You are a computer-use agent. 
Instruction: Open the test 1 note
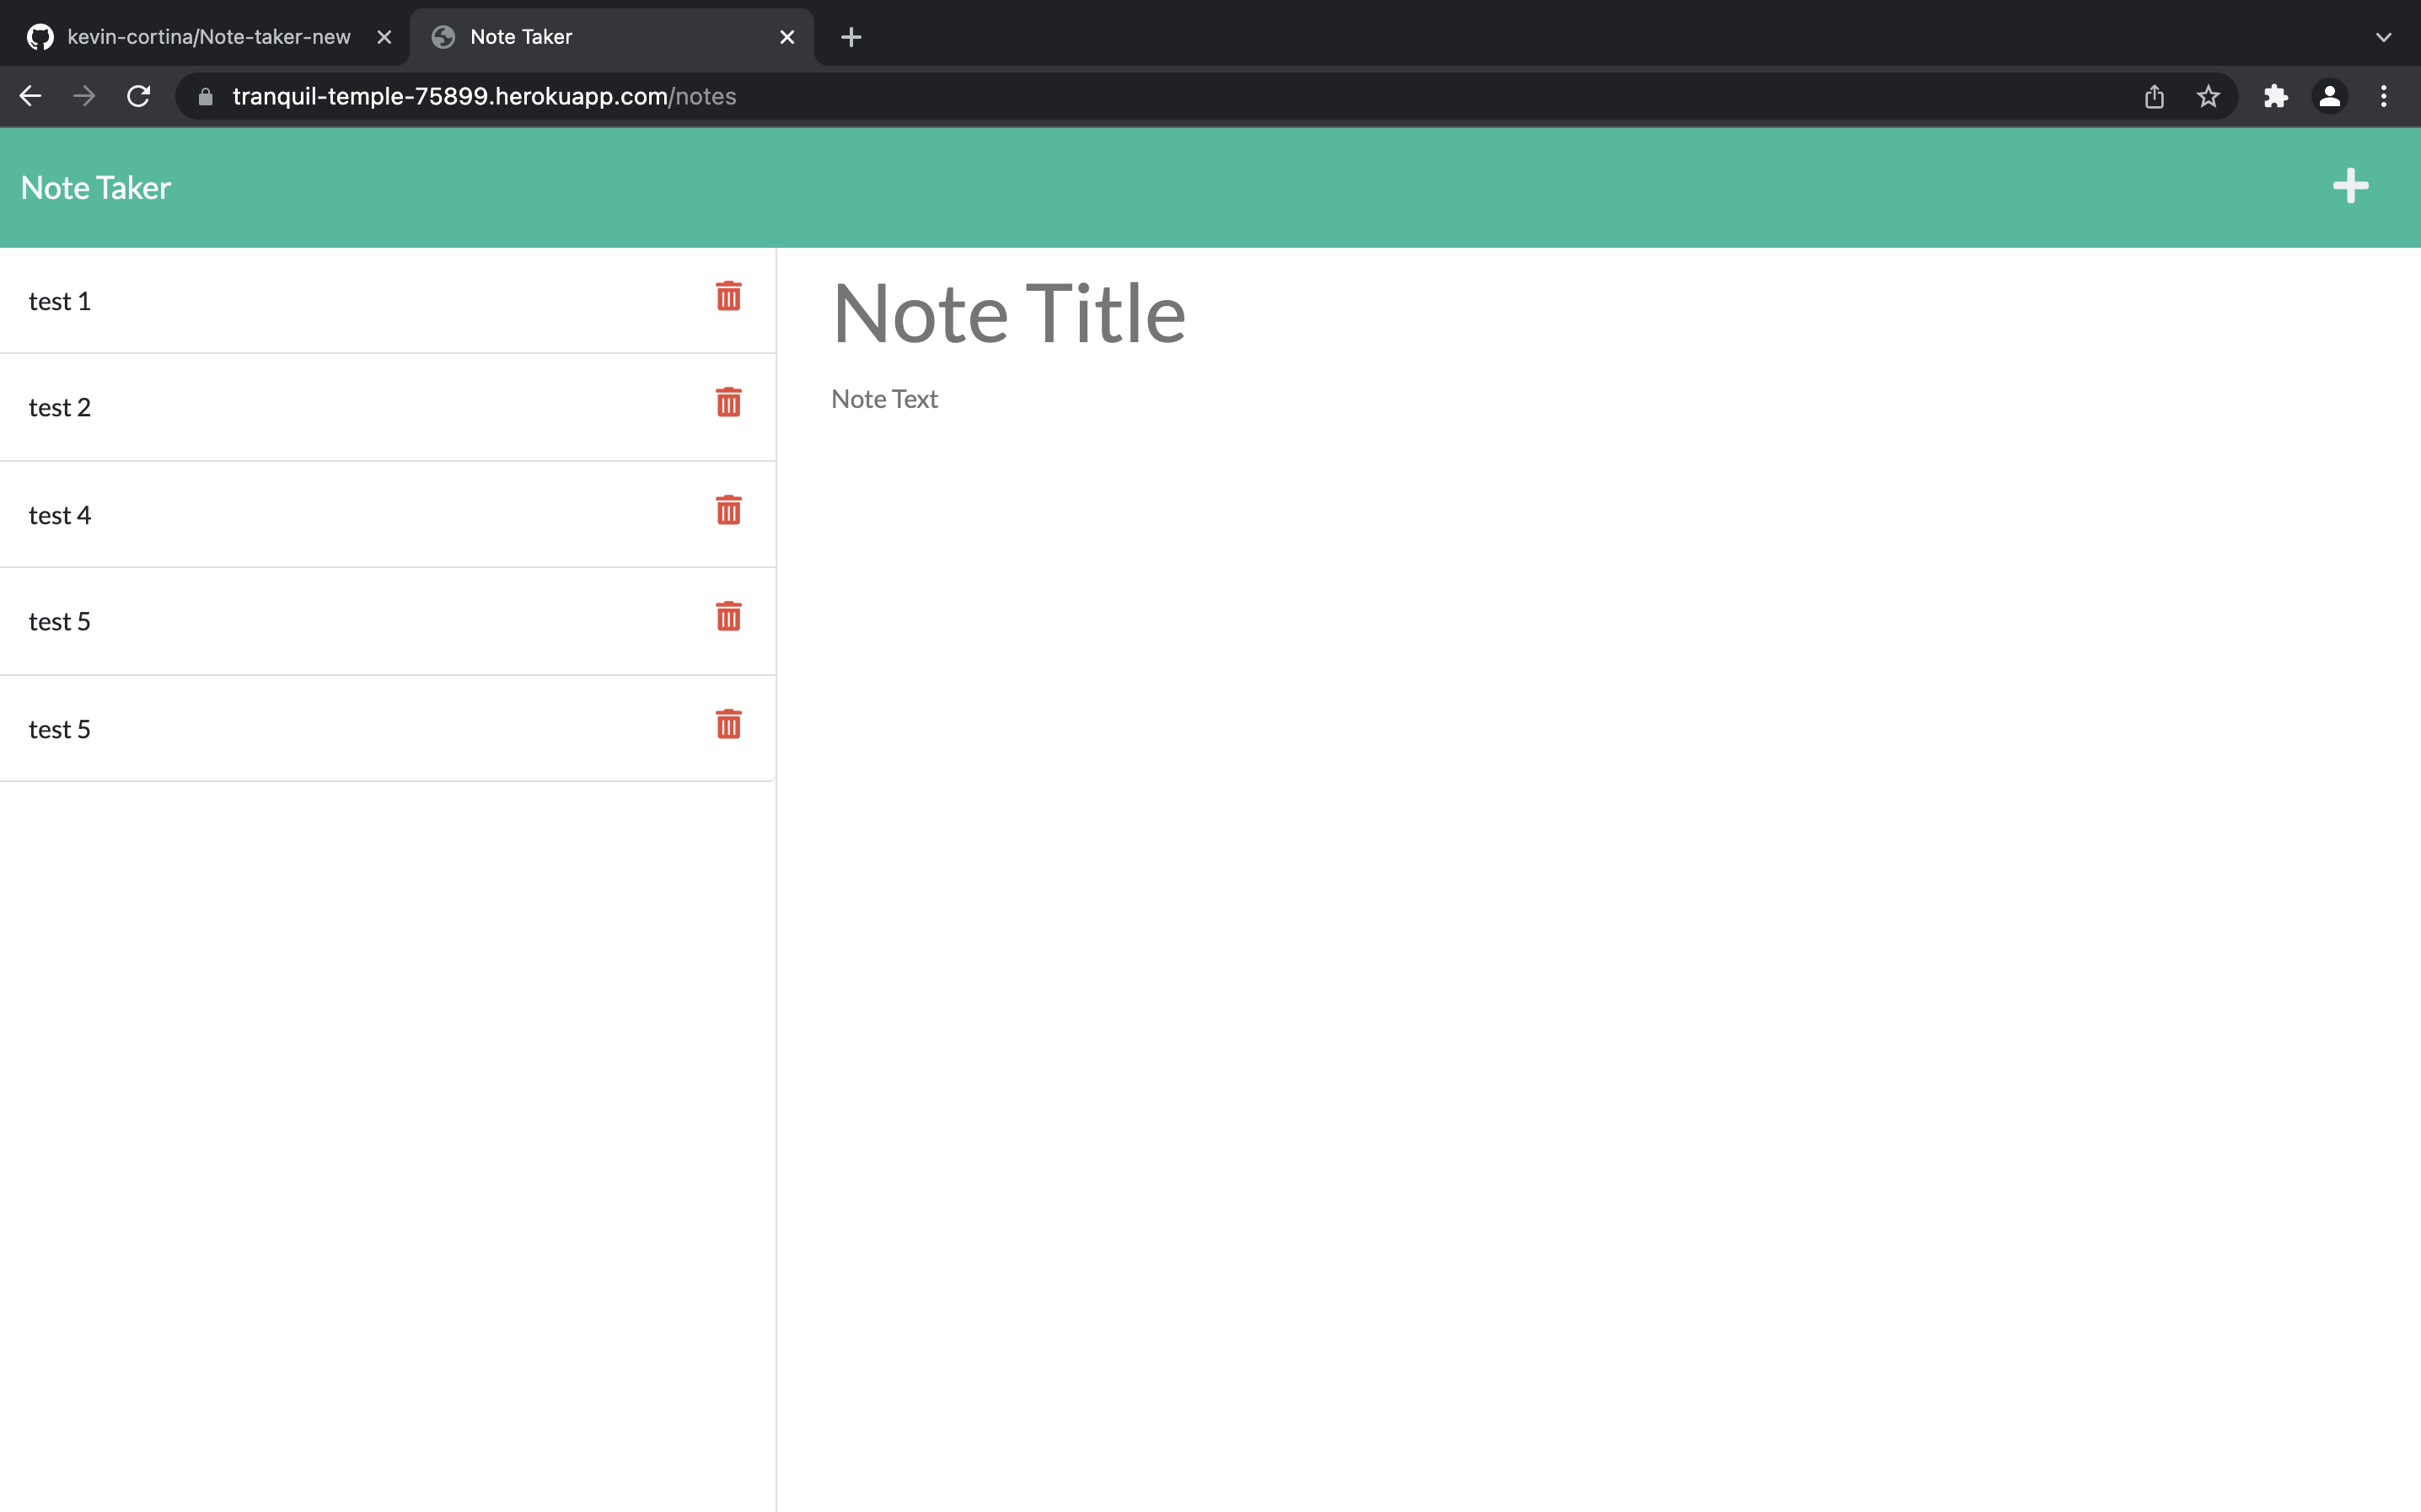(300, 301)
